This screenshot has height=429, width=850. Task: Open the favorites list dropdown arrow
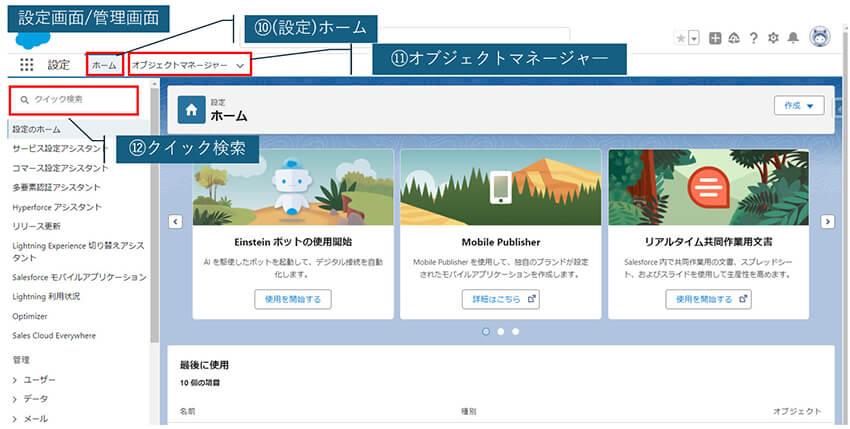(694, 39)
